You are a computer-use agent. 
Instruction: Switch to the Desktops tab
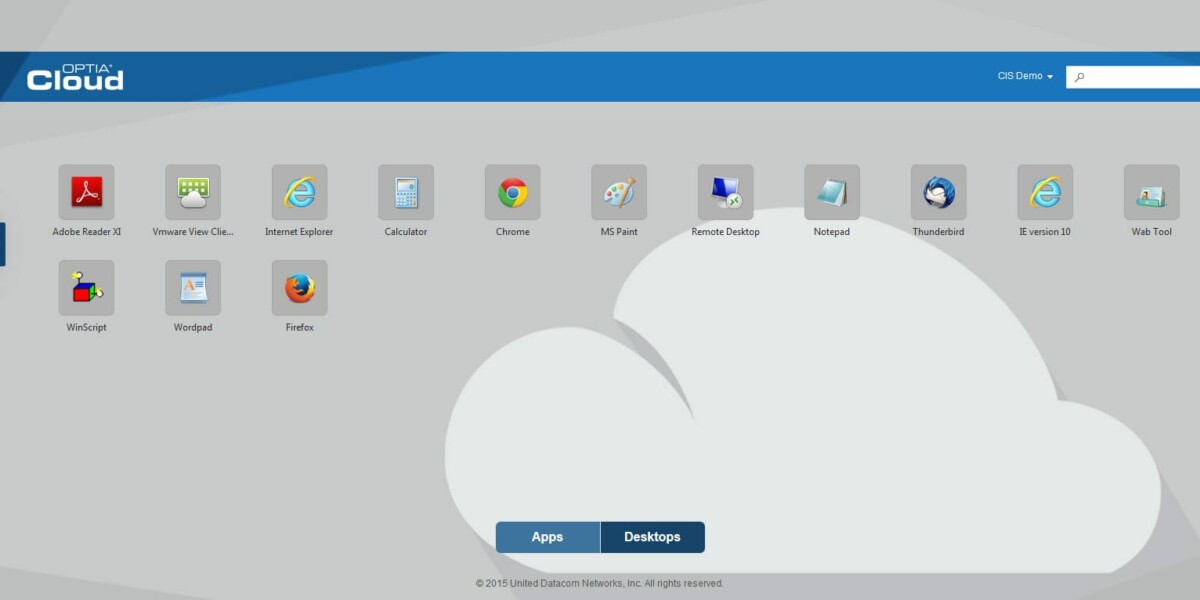[x=653, y=537]
